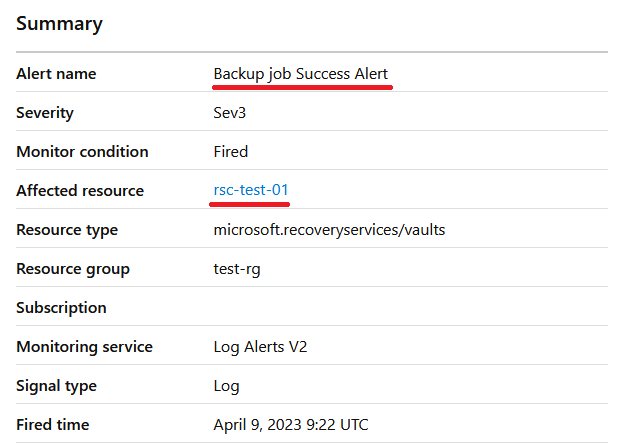This screenshot has height=444, width=621.
Task: Select the microsoft.recoveryservices/vaults resource type text
Action: tap(329, 230)
